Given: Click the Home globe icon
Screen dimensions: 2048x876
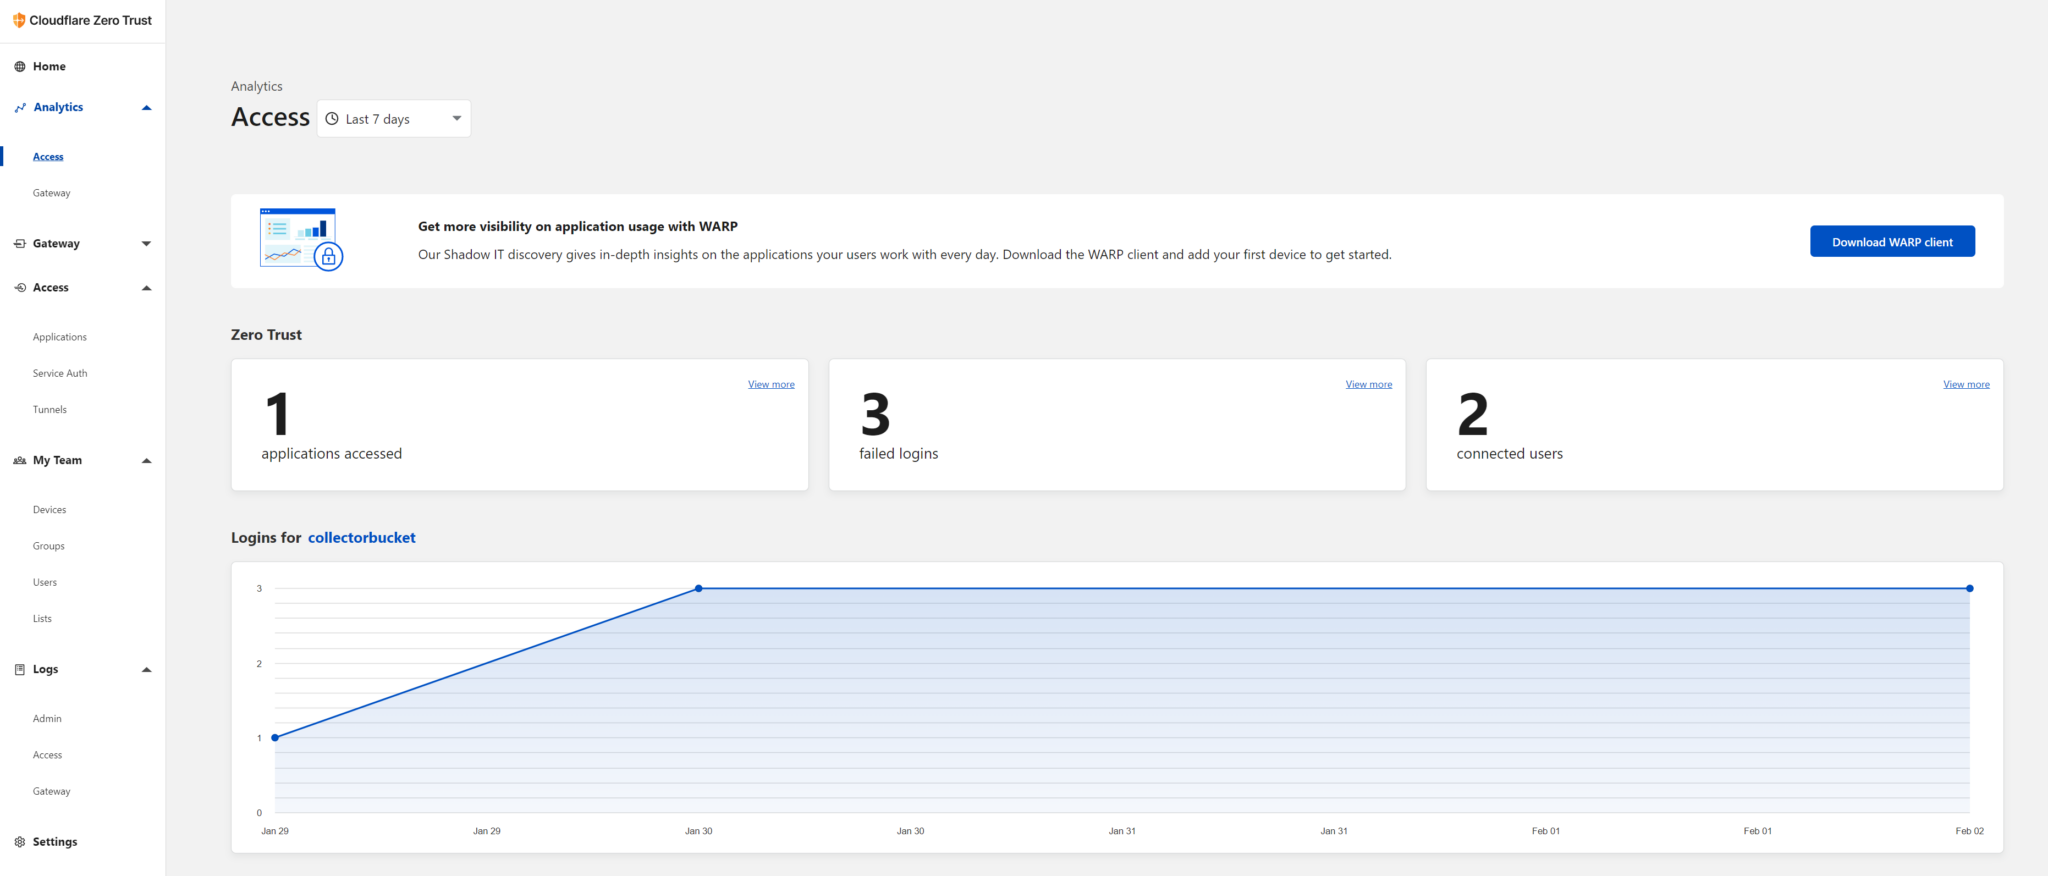Looking at the screenshot, I should pyautogui.click(x=19, y=67).
